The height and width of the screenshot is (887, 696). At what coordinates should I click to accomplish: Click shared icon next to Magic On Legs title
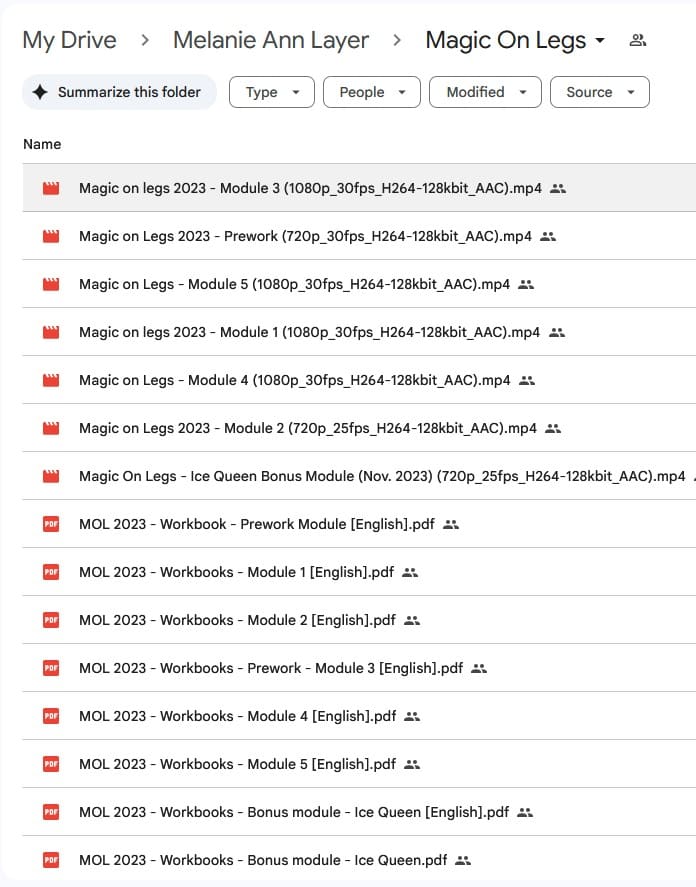(x=637, y=41)
